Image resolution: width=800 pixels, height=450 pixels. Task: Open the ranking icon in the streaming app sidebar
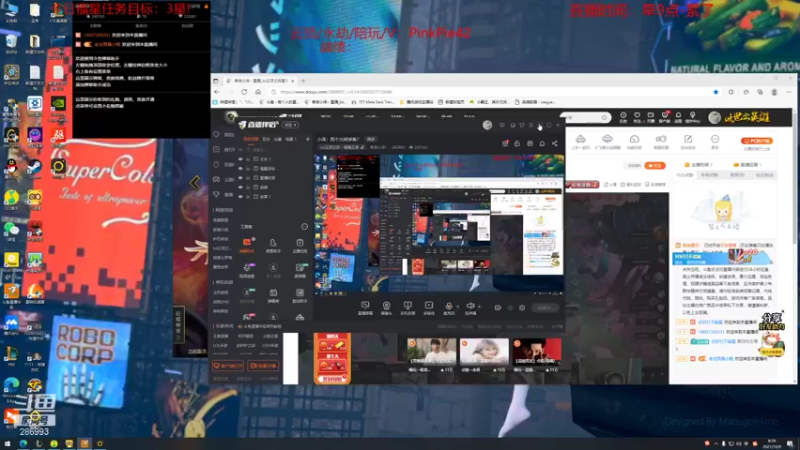216,149
